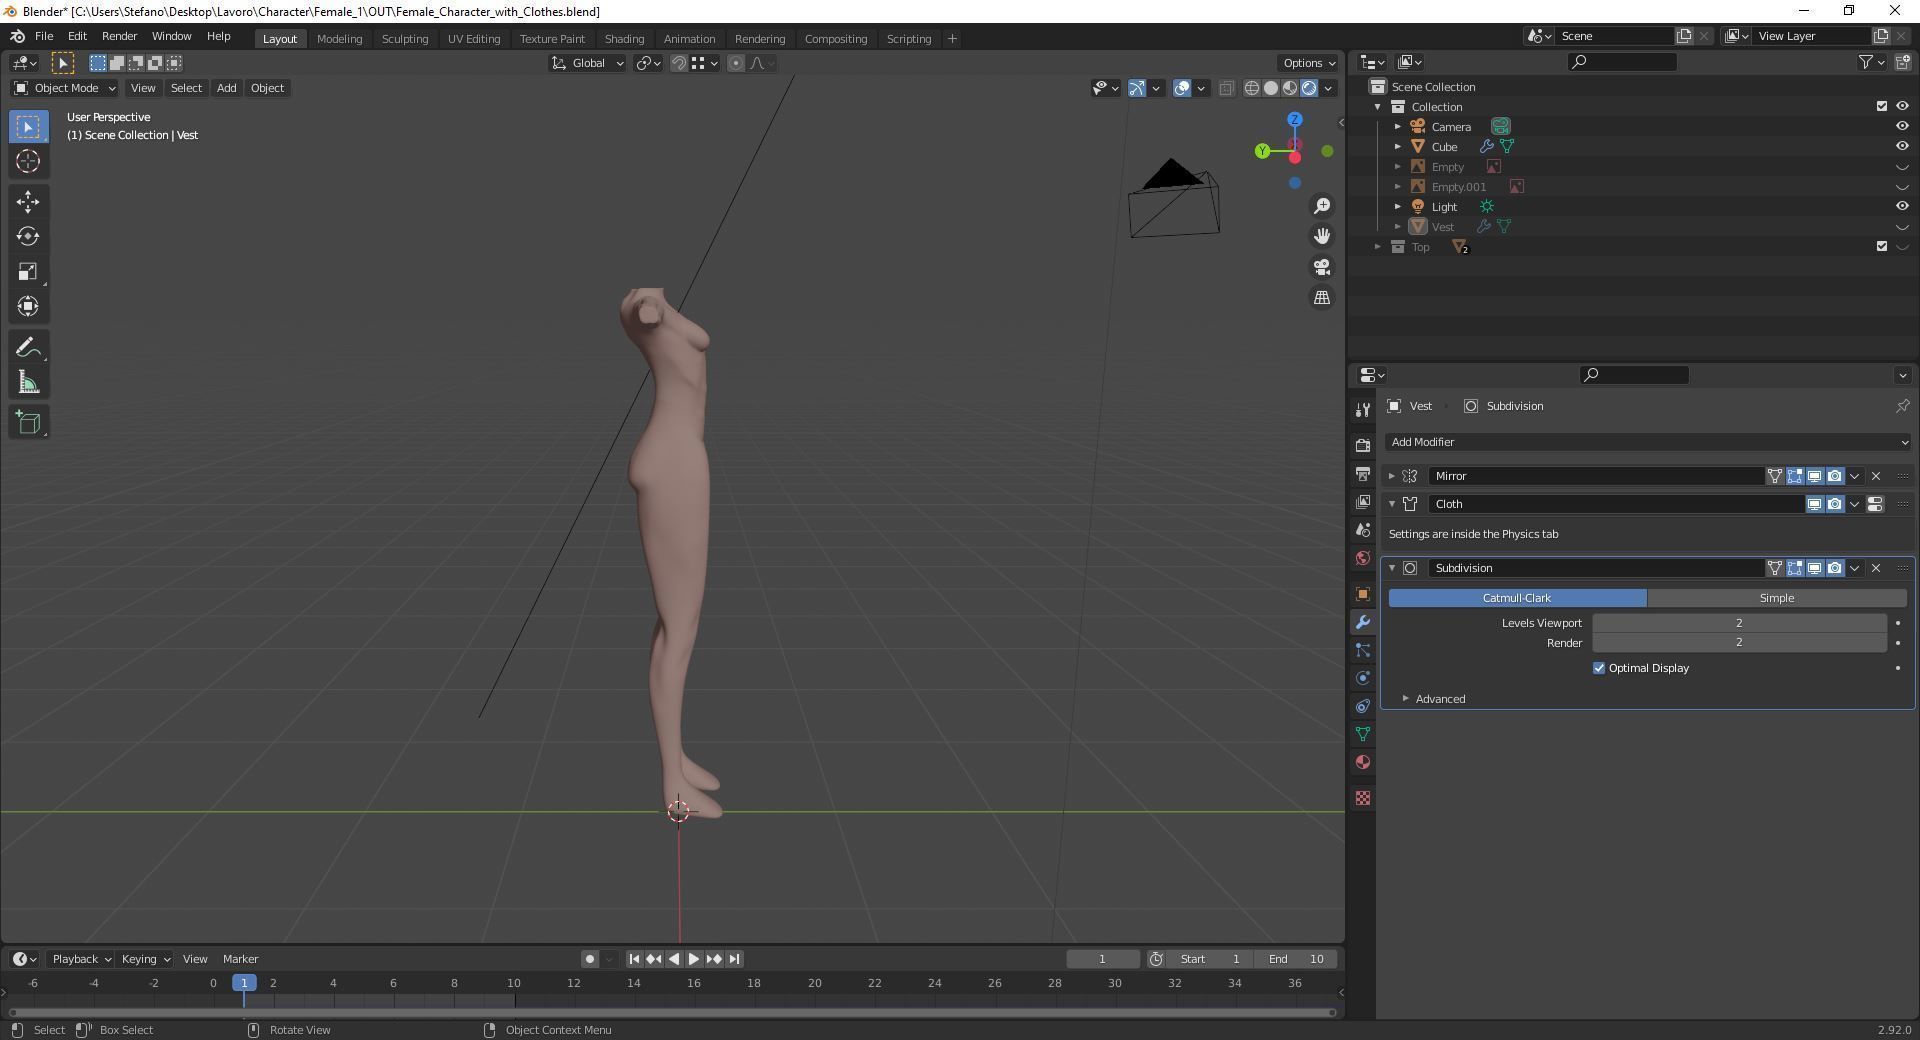The width and height of the screenshot is (1920, 1040).
Task: Select the Annotate tool
Action: click(x=28, y=347)
